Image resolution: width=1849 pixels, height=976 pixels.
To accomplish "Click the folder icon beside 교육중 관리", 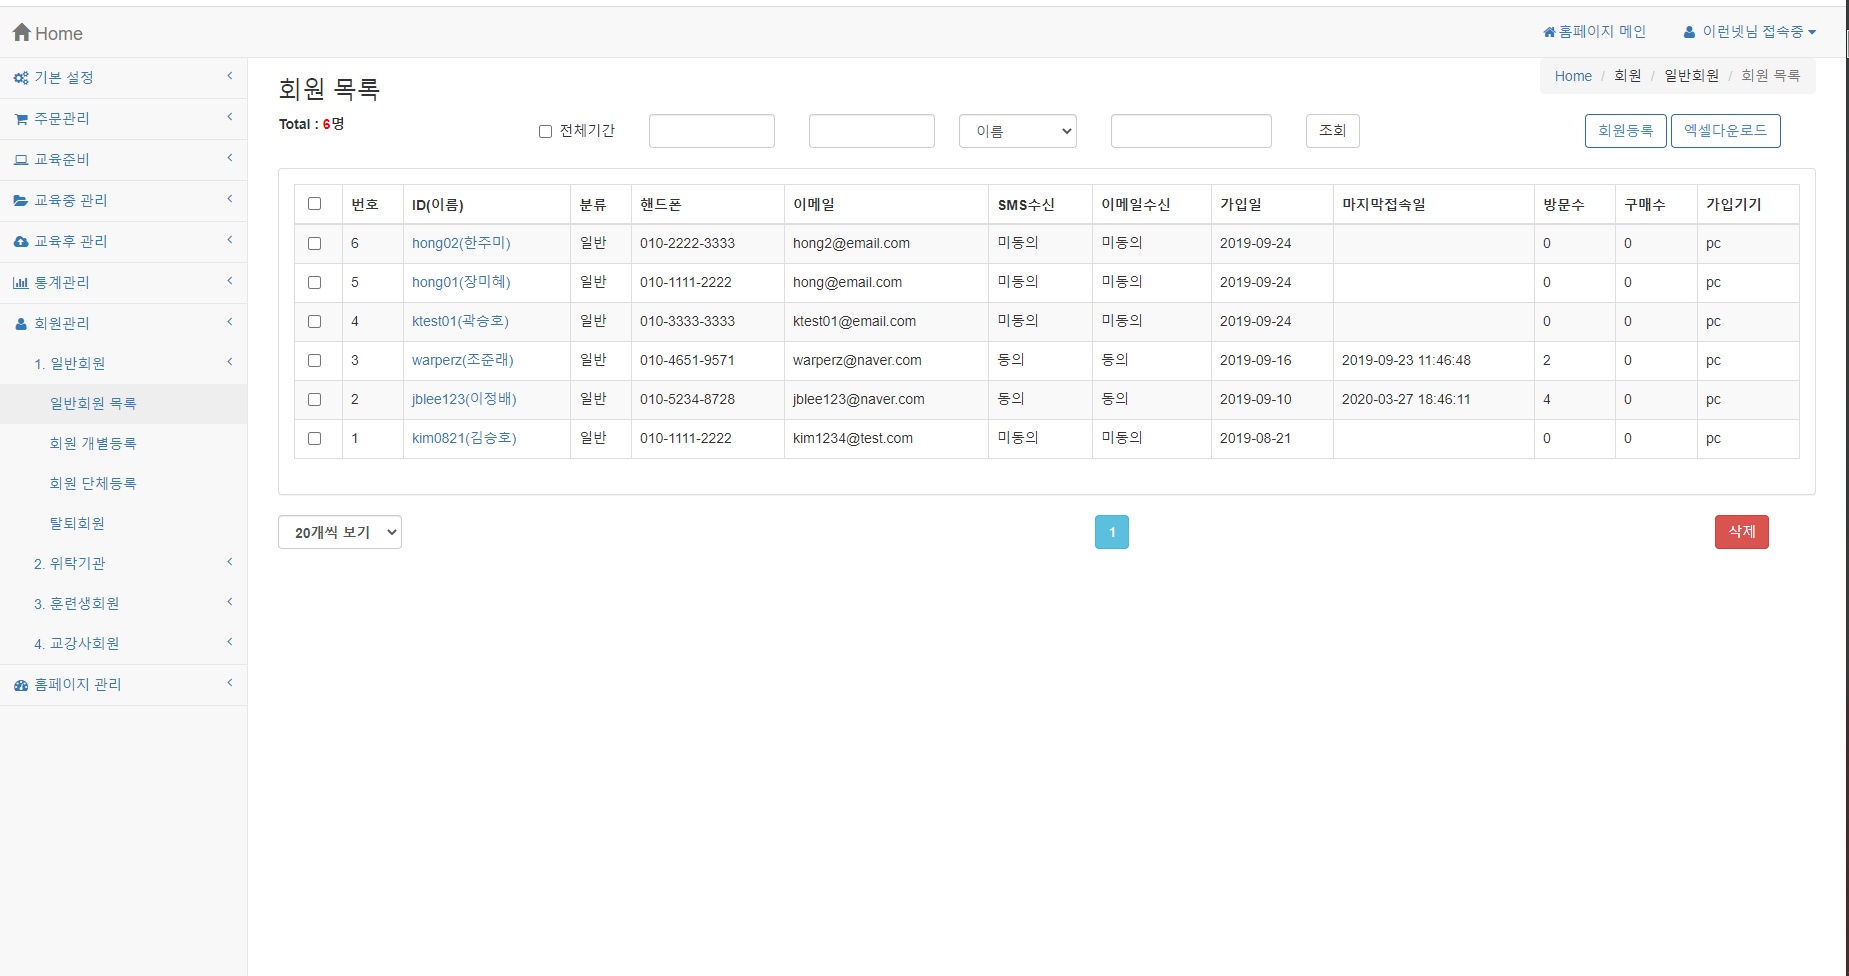I will pyautogui.click(x=21, y=201).
